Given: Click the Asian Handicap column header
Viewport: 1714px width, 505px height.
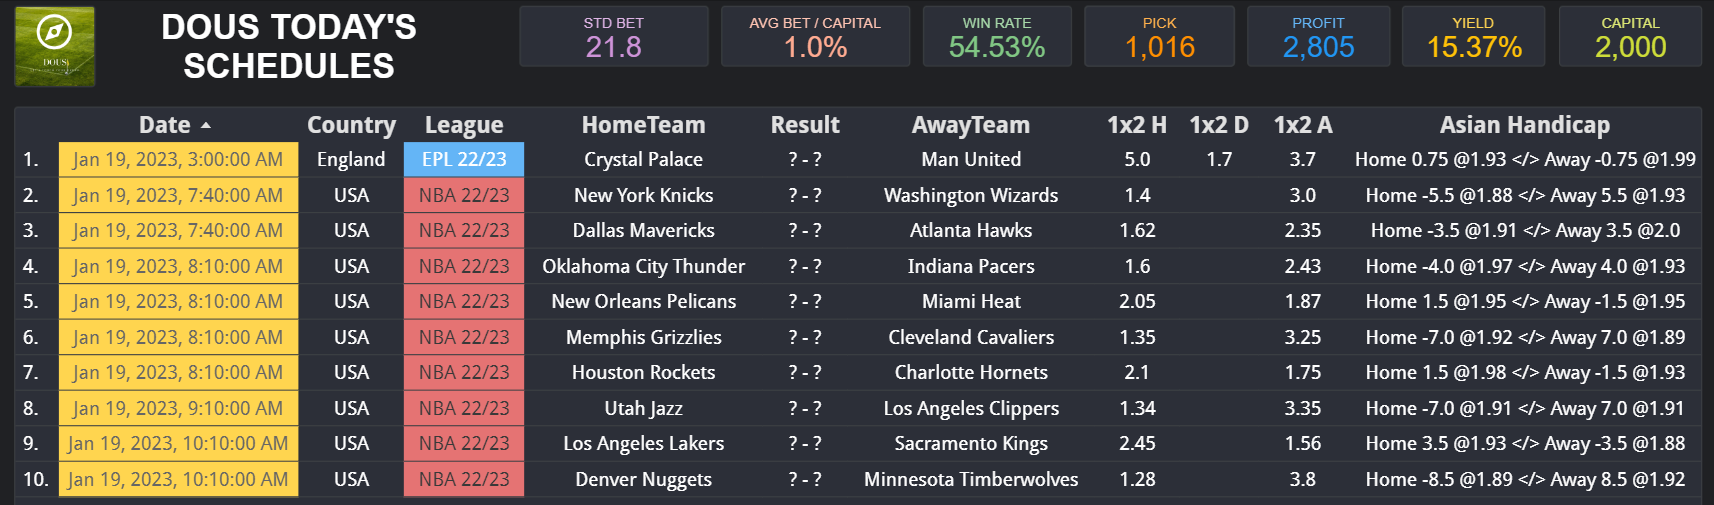Looking at the screenshot, I should pos(1524,125).
